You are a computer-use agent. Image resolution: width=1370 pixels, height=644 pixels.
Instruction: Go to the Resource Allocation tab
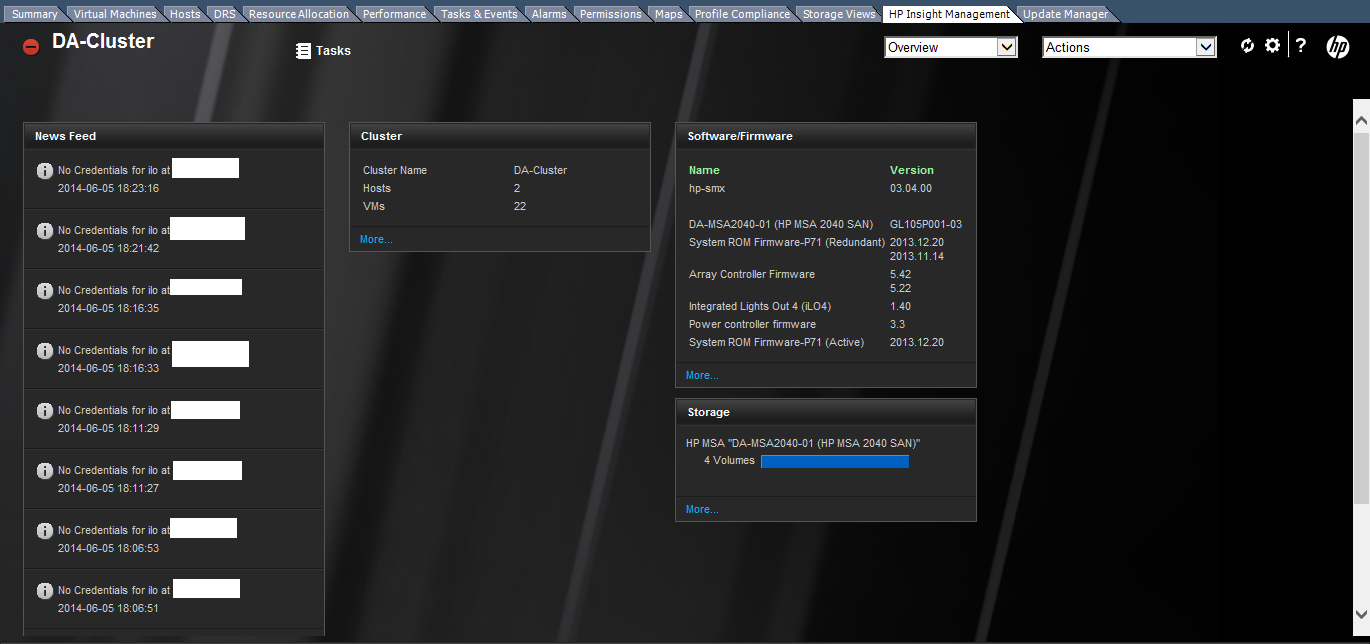[x=299, y=14]
